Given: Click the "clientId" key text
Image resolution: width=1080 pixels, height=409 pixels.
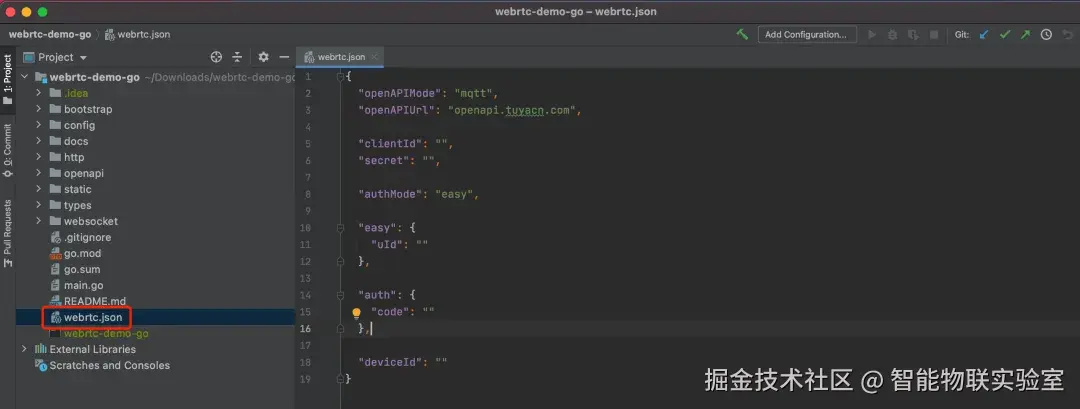Looking at the screenshot, I should tap(390, 143).
